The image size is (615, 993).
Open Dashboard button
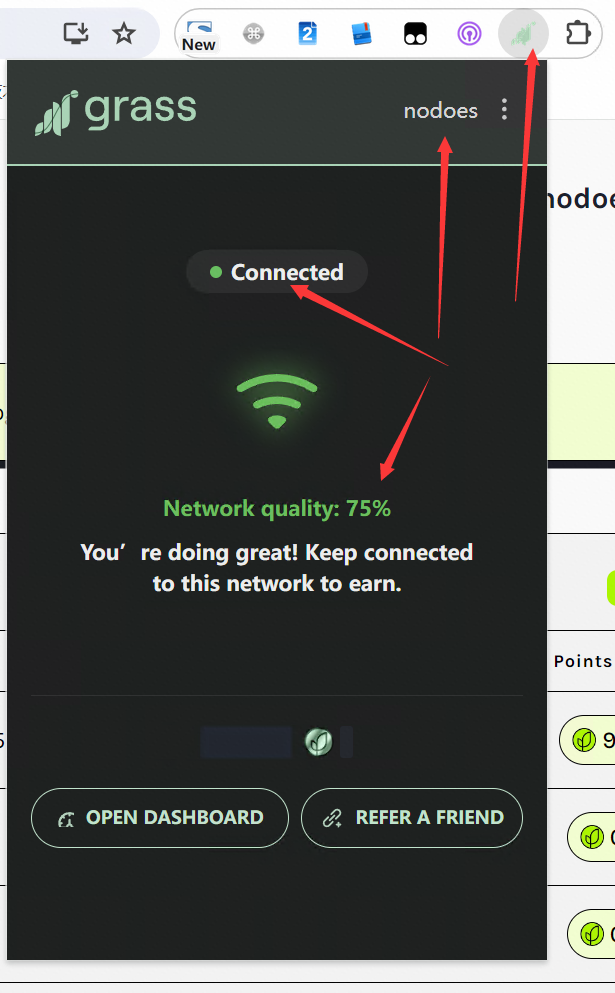(x=160, y=818)
